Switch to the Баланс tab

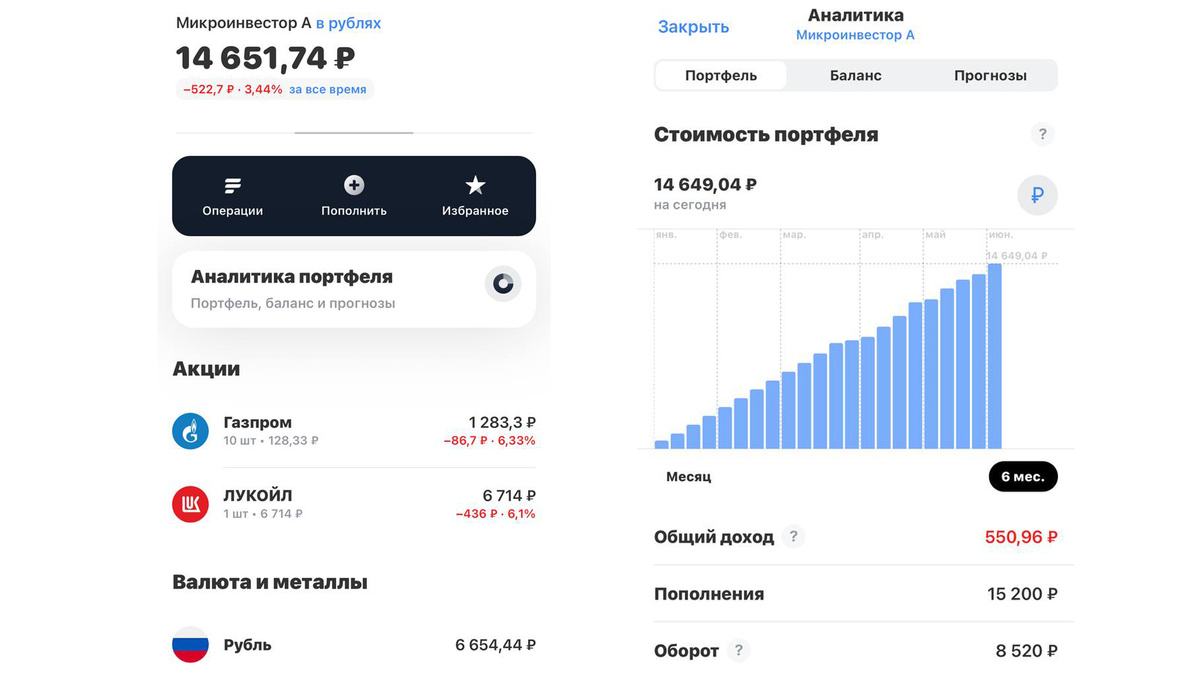(855, 75)
